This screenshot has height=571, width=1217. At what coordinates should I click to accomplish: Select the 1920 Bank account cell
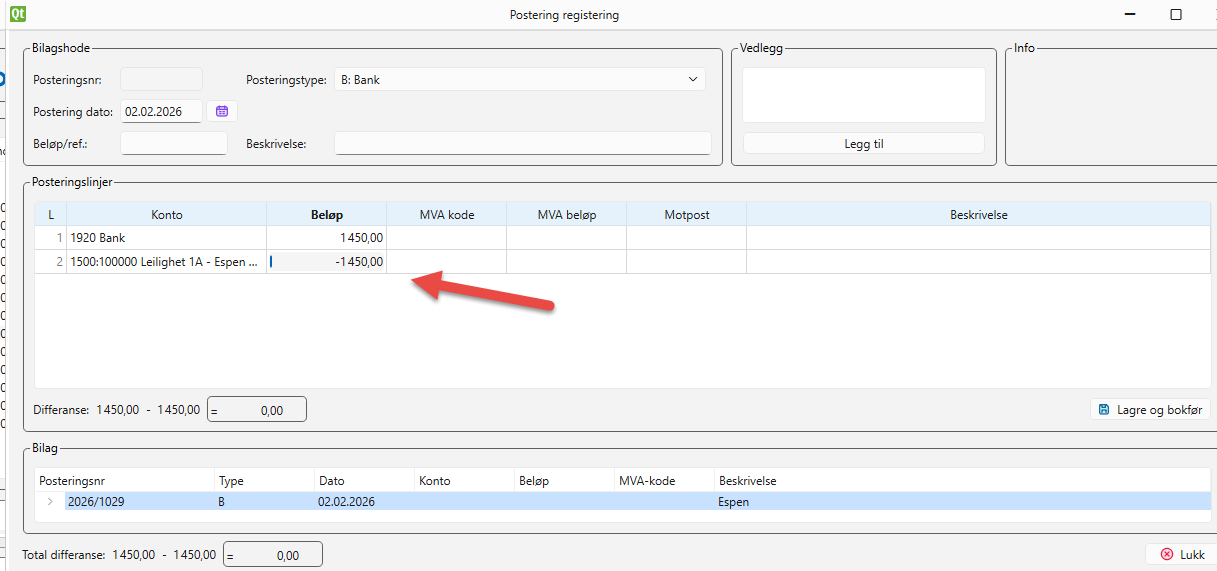pyautogui.click(x=167, y=238)
